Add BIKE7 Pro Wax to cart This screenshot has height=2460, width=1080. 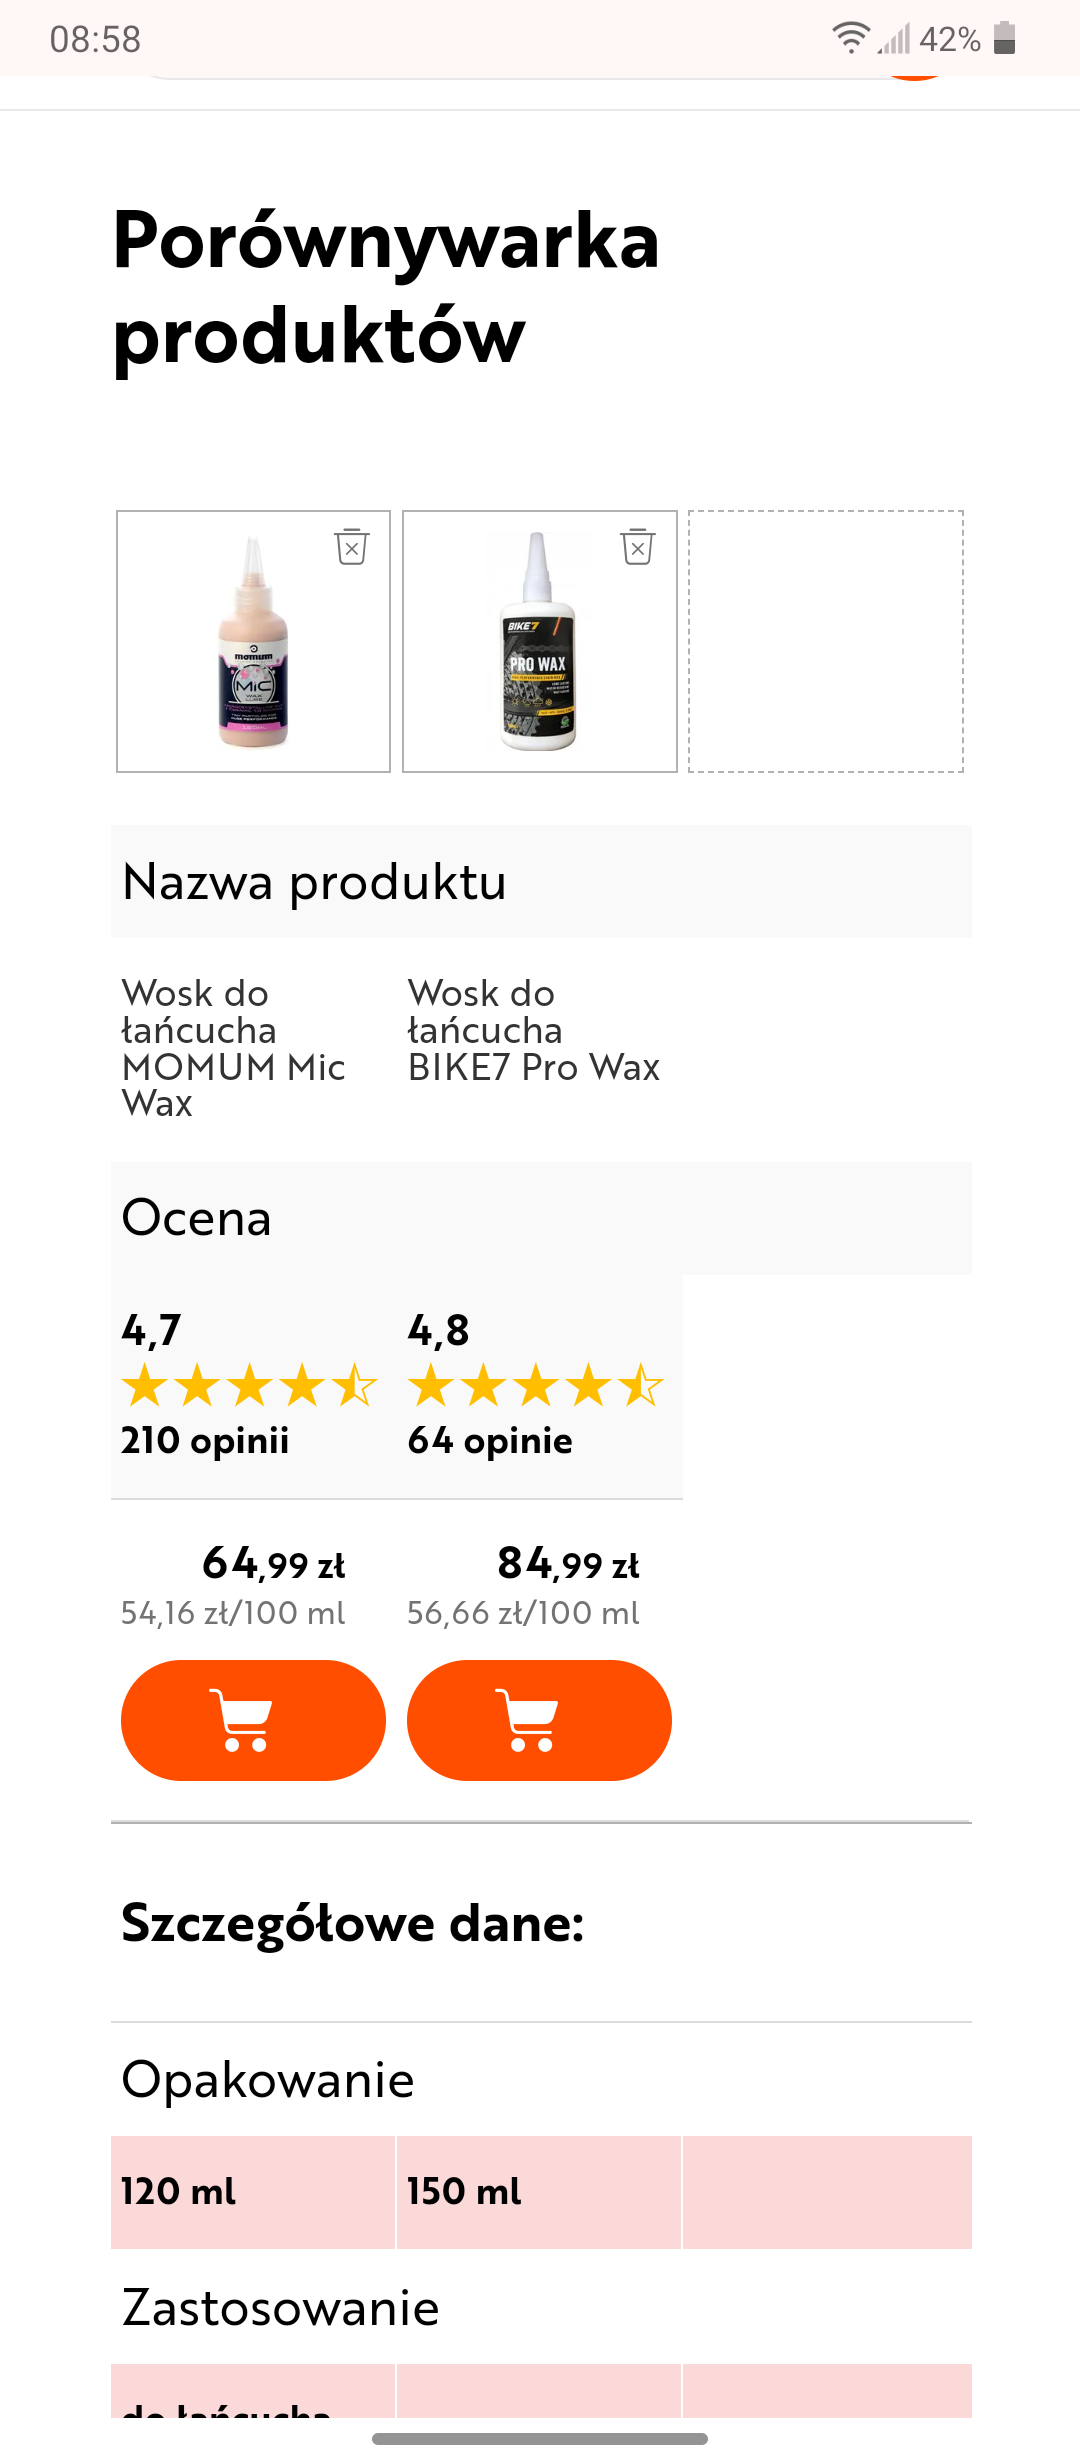coord(539,1720)
